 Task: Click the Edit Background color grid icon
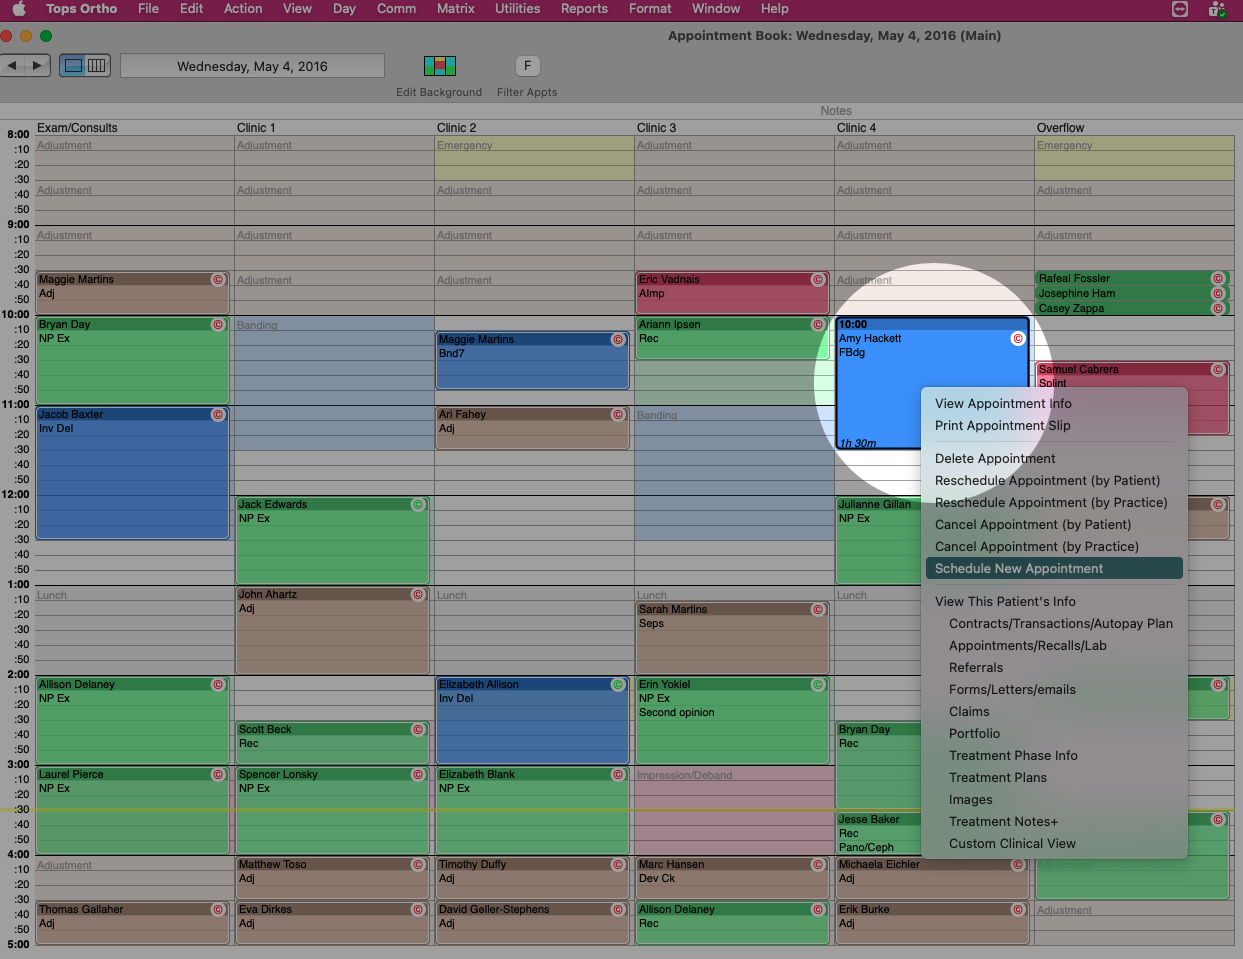(440, 66)
